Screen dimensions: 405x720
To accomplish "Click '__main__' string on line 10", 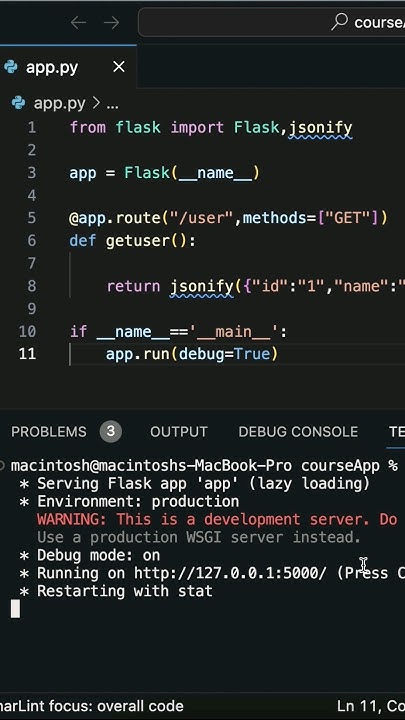I will pyautogui.click(x=234, y=332).
